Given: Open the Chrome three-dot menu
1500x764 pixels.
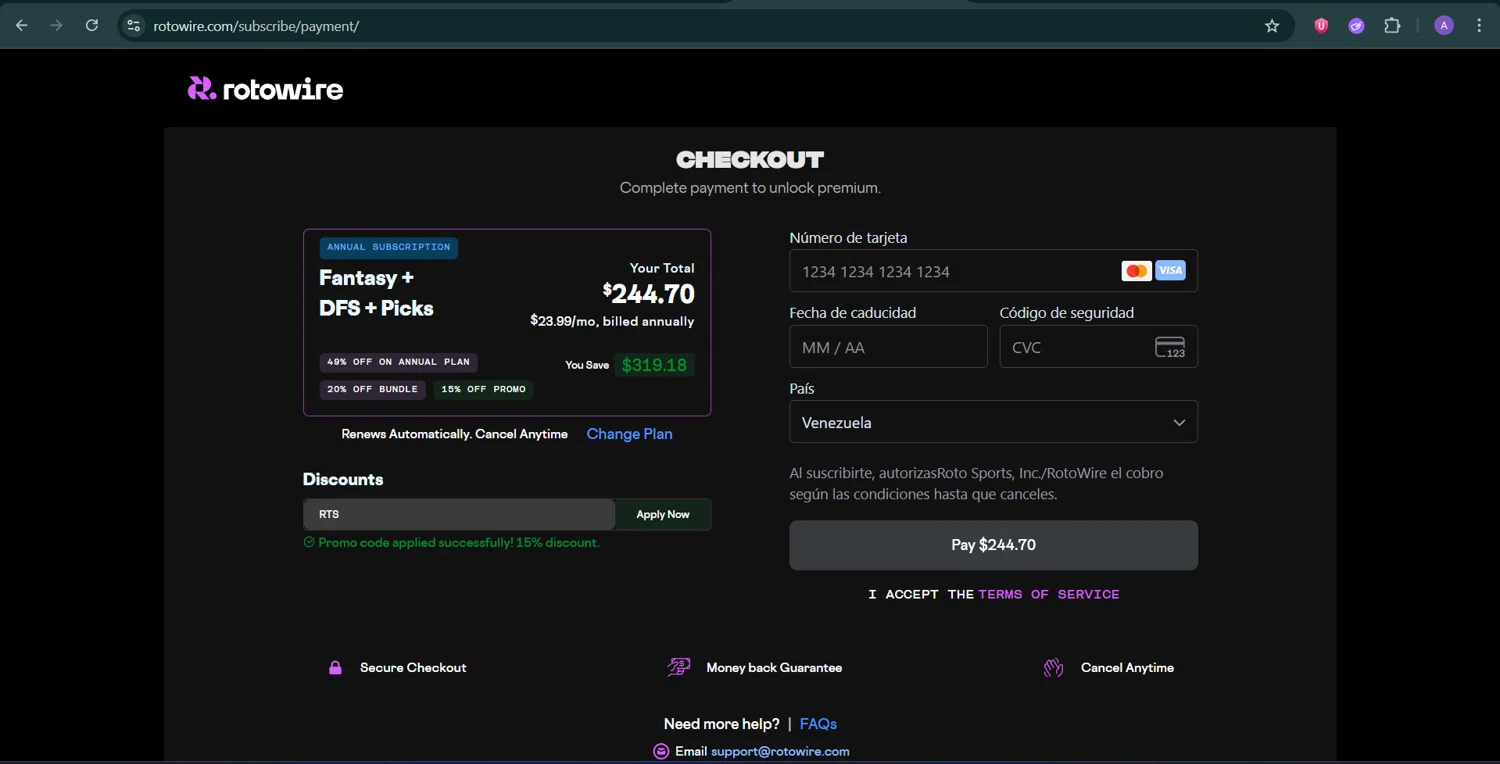Looking at the screenshot, I should pos(1479,26).
